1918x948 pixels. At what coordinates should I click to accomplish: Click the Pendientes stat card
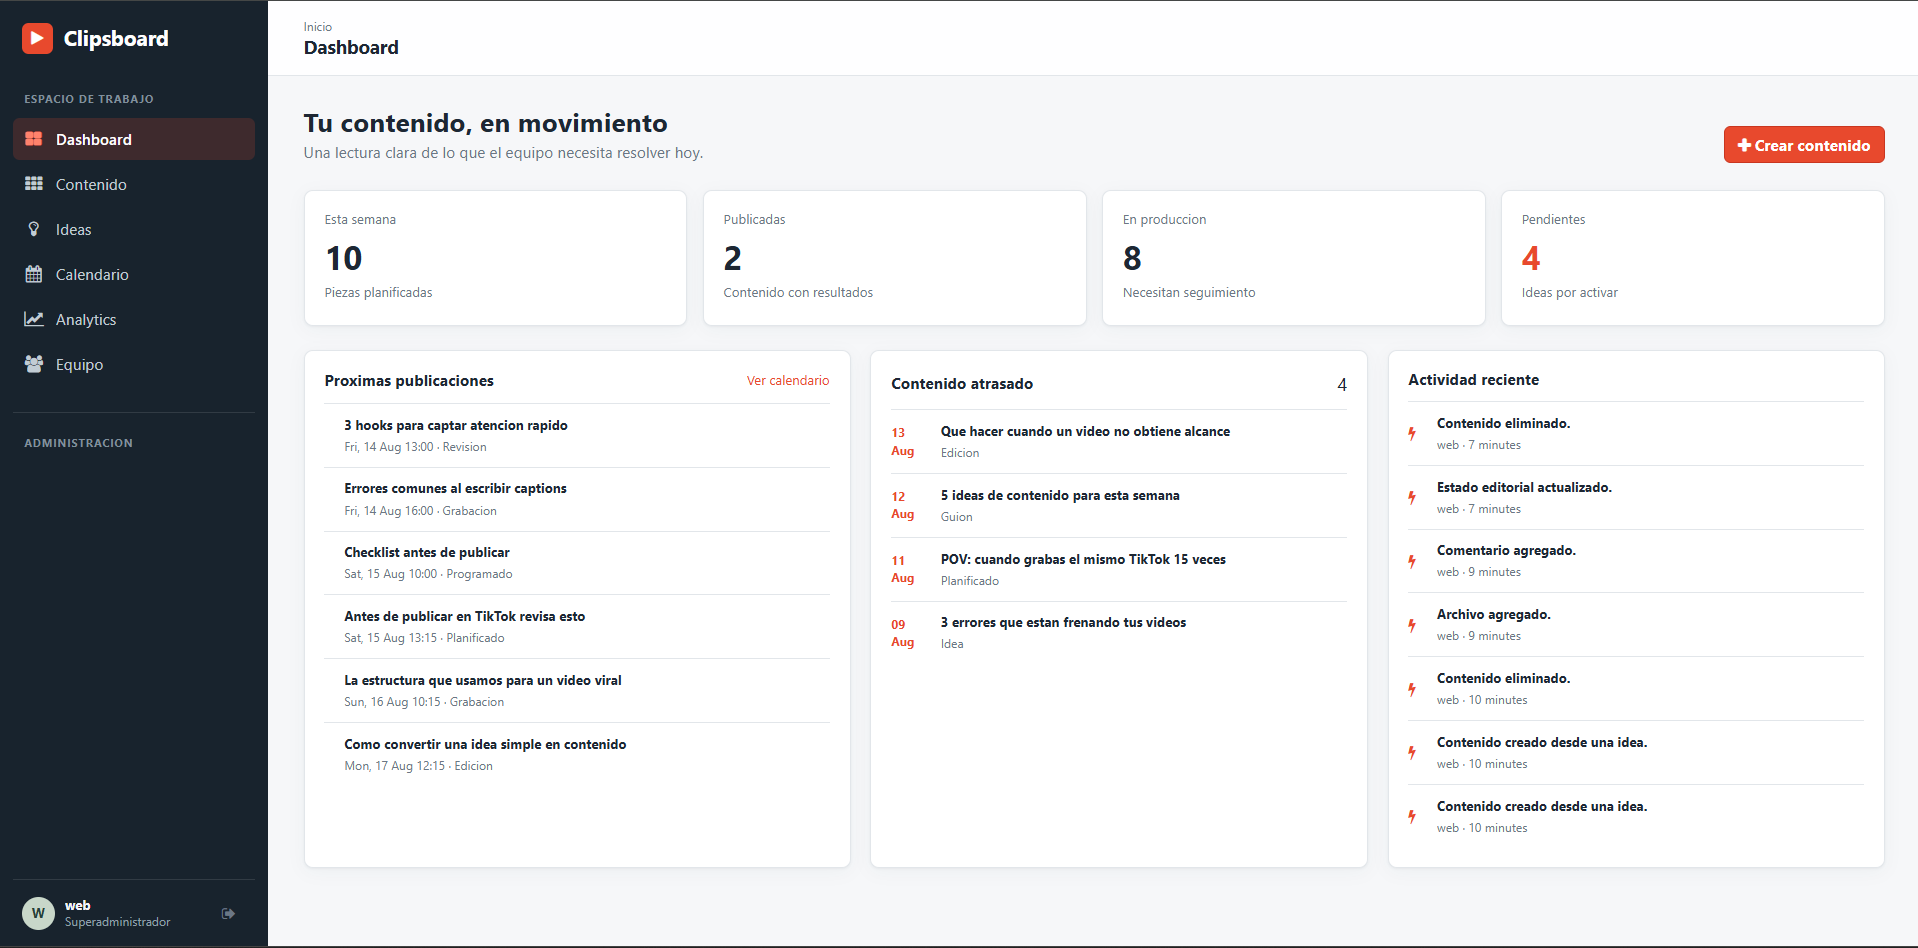[1692, 258]
